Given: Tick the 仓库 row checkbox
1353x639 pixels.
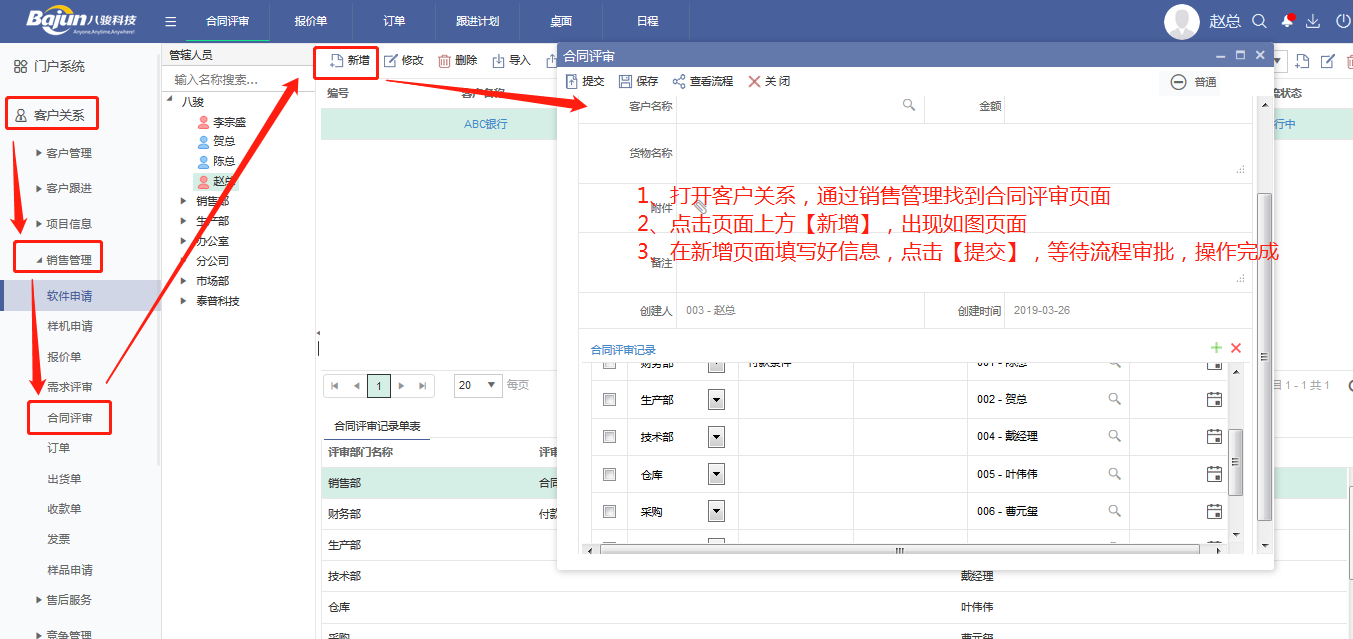Looking at the screenshot, I should (x=609, y=474).
